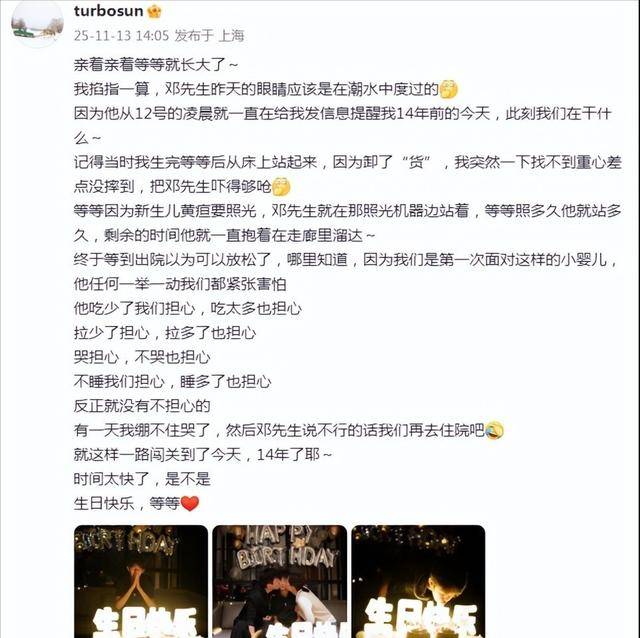Click the emoji after 吓得够呛

[281, 187]
